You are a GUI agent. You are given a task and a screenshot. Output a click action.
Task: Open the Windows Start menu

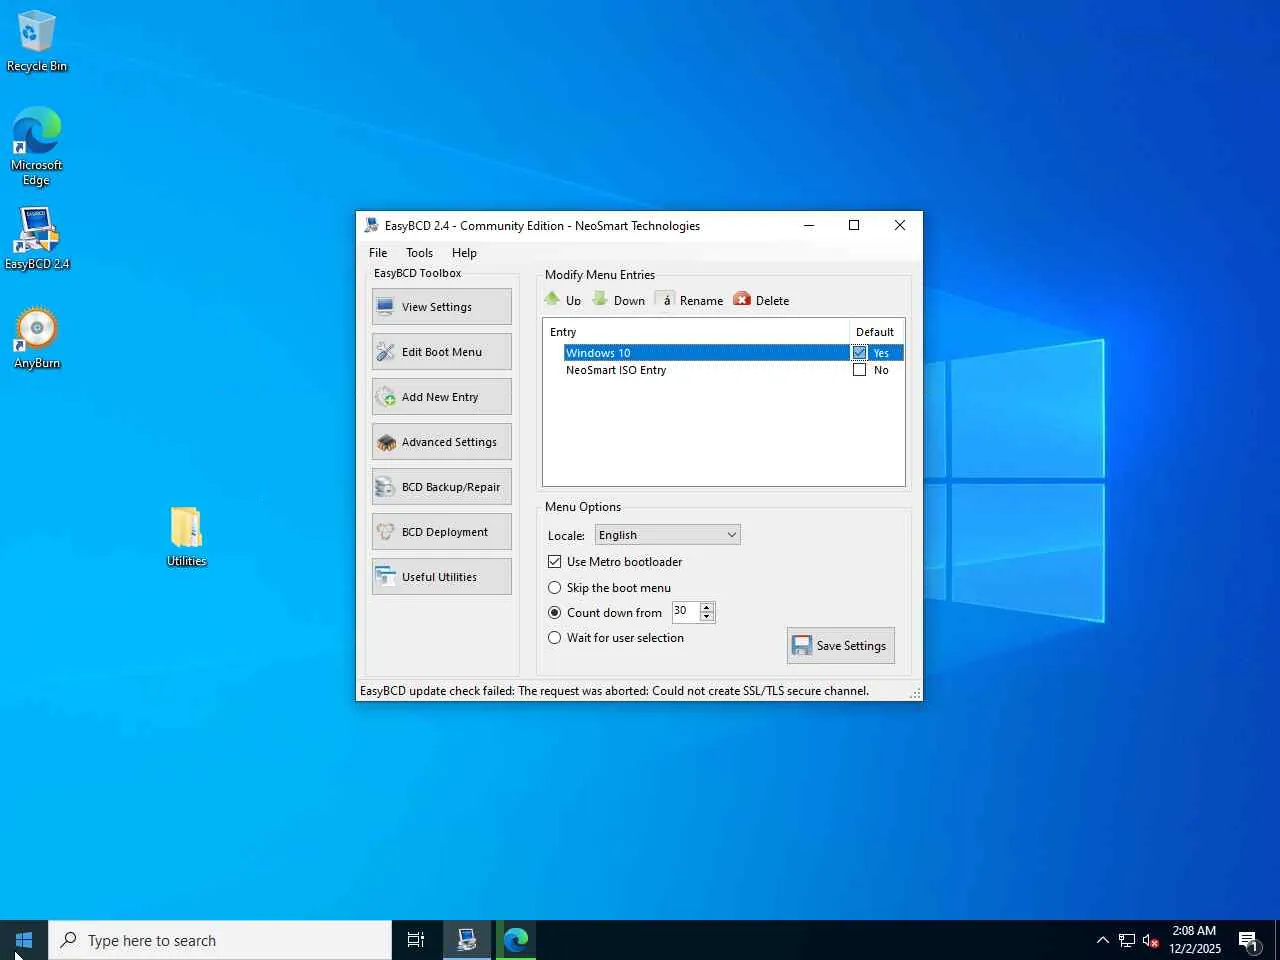click(24, 940)
